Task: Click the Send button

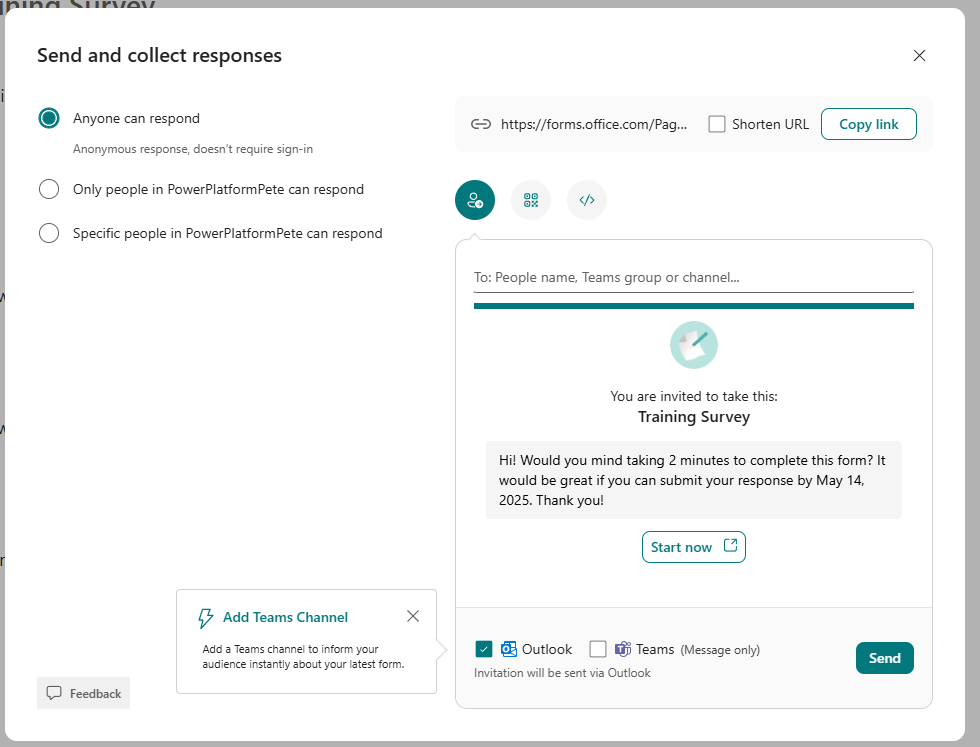Action: coord(884,658)
